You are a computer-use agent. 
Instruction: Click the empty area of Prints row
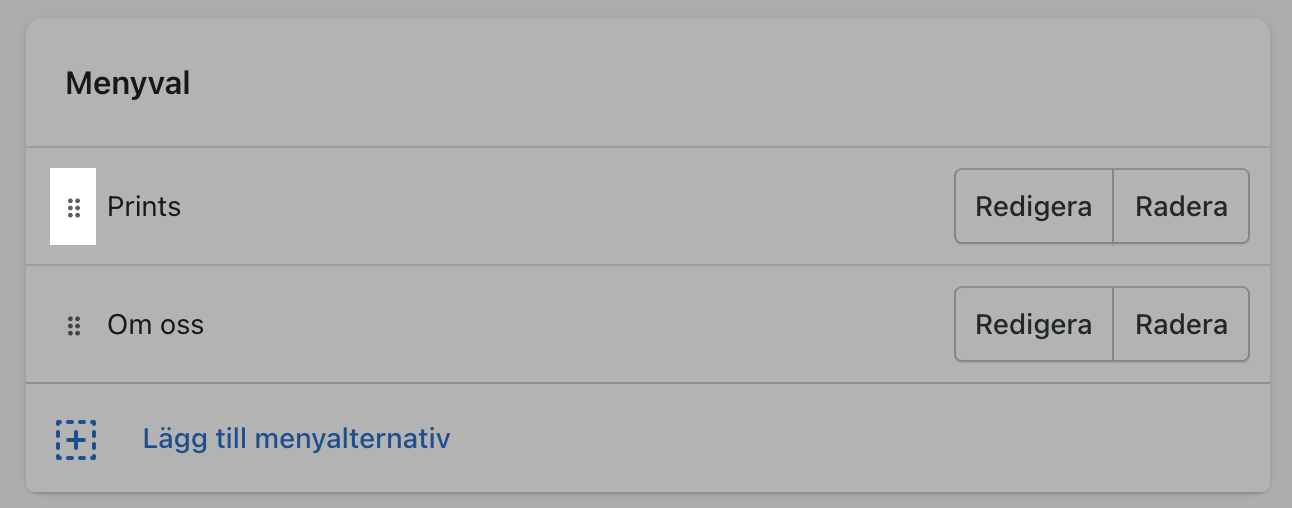[x=560, y=207]
